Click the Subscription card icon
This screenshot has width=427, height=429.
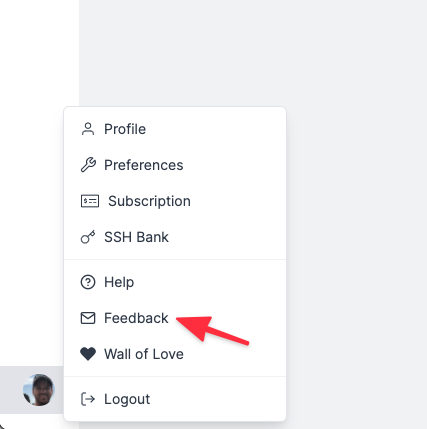coord(90,201)
